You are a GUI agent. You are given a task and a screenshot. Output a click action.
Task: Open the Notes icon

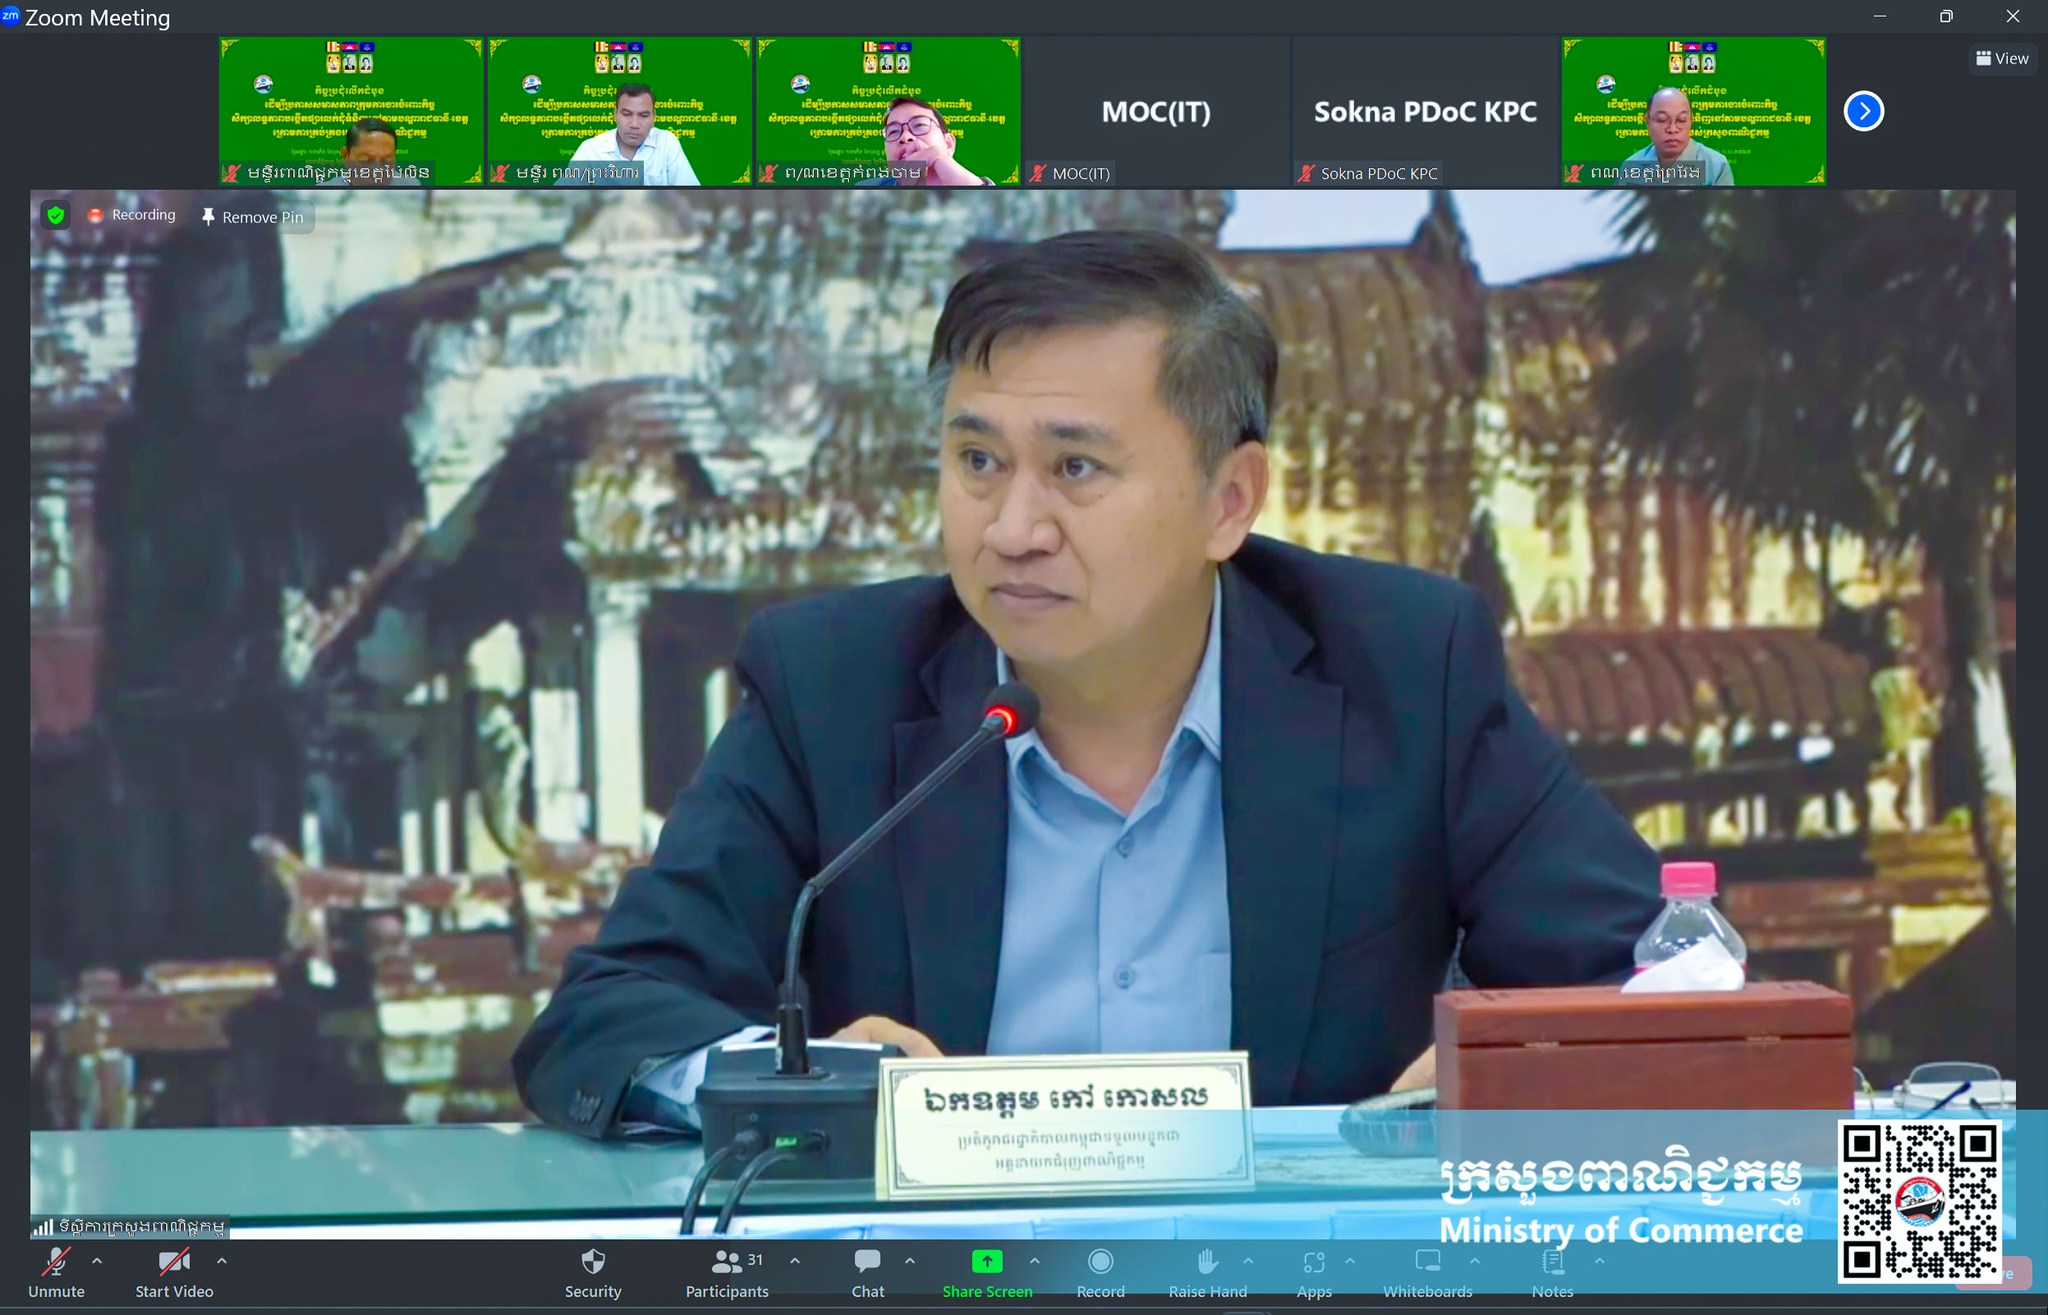click(x=1553, y=1263)
